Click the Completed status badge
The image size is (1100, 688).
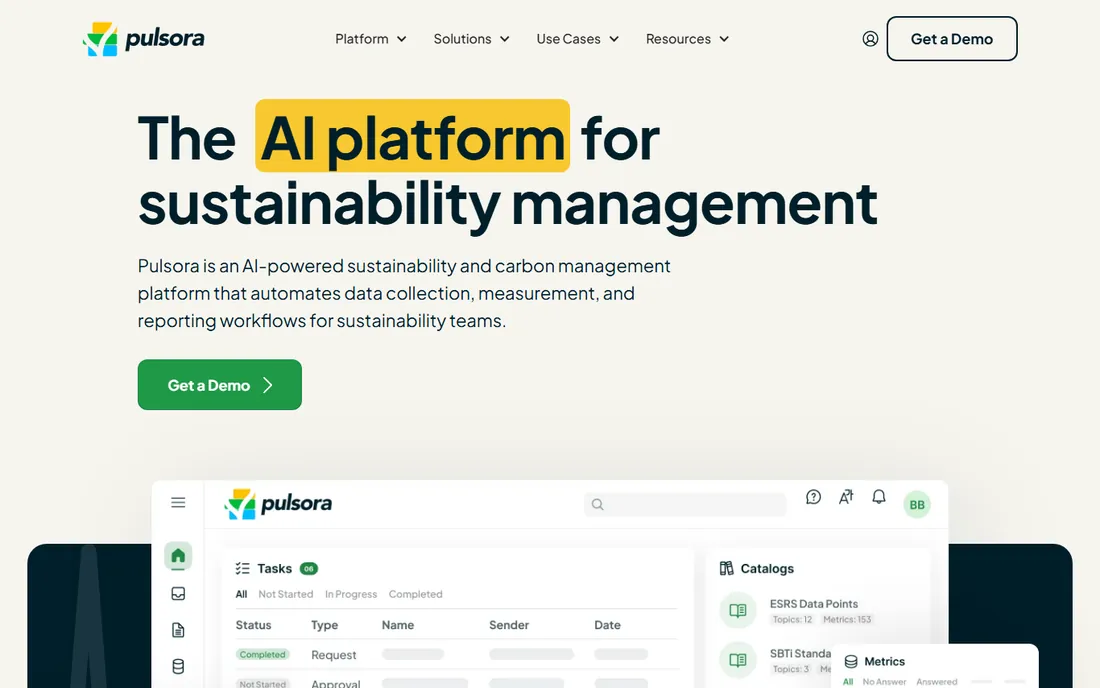click(262, 654)
